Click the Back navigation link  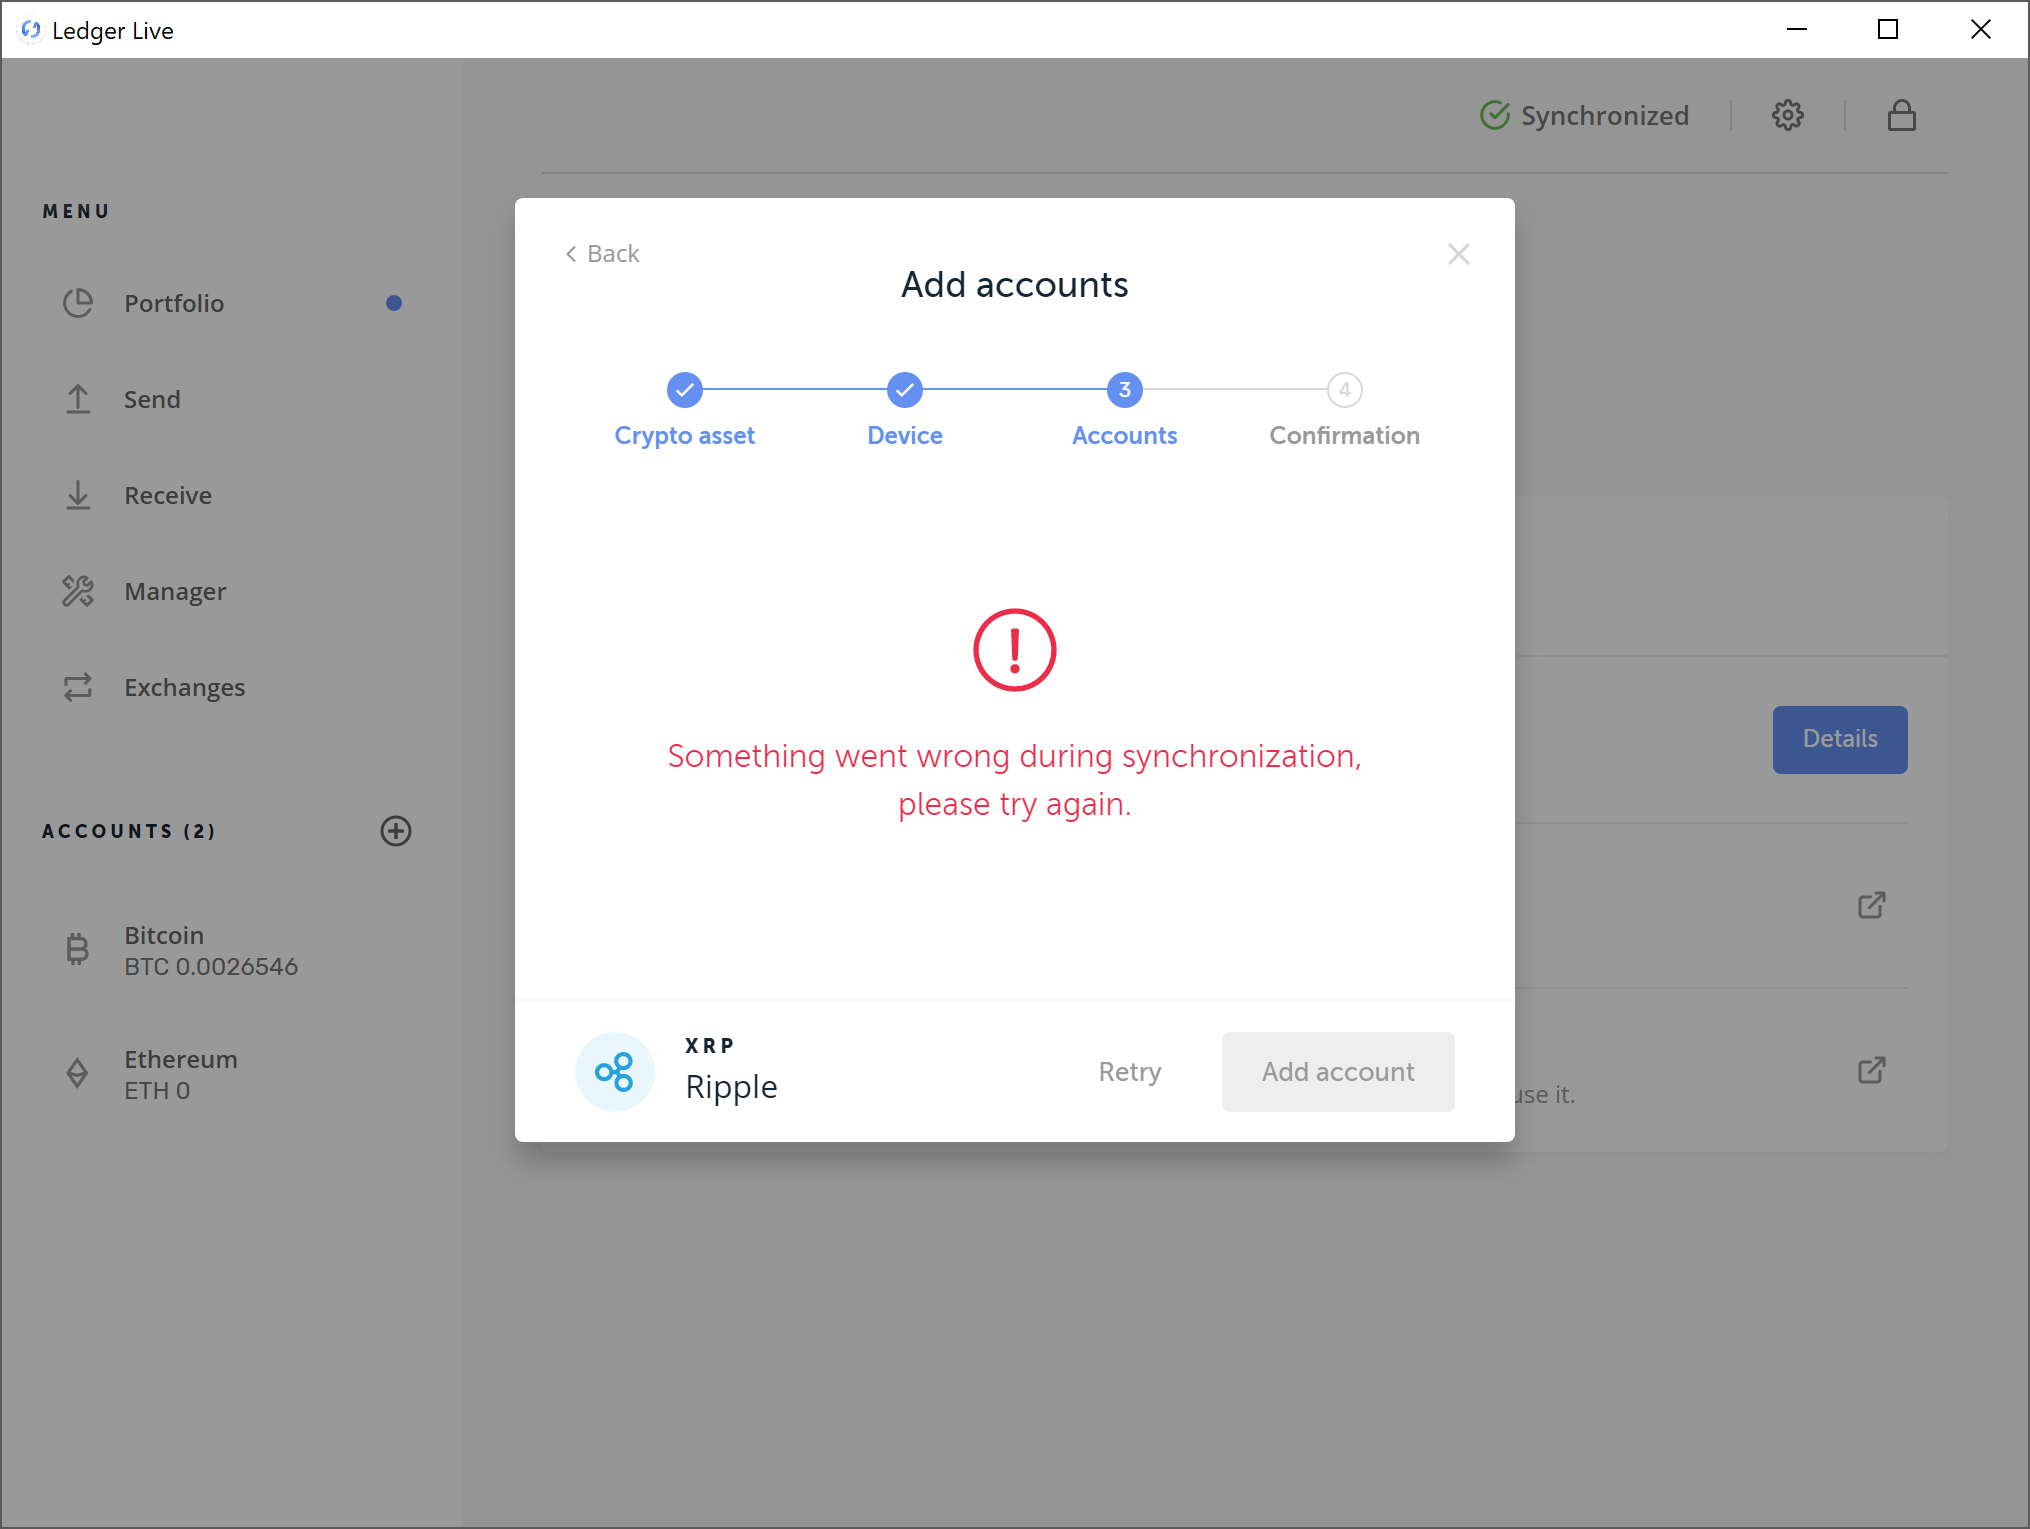[601, 252]
